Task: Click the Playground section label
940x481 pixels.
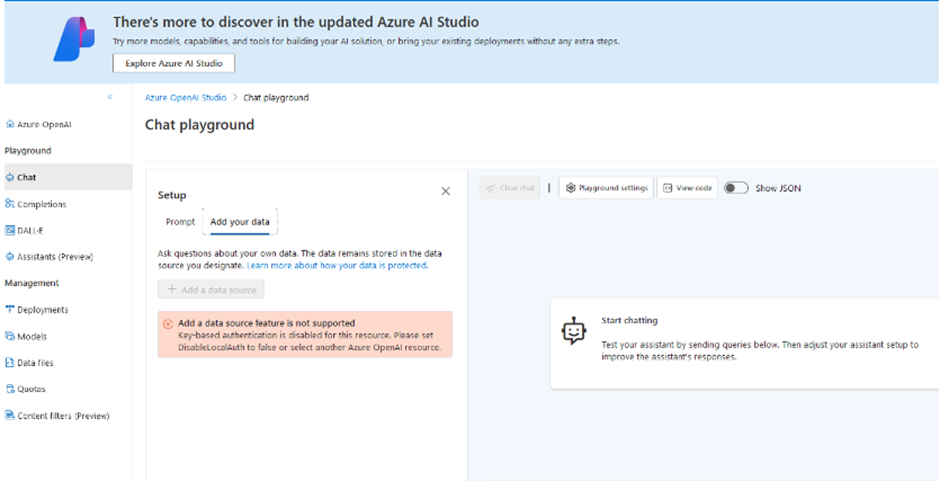Action: pyautogui.click(x=28, y=151)
